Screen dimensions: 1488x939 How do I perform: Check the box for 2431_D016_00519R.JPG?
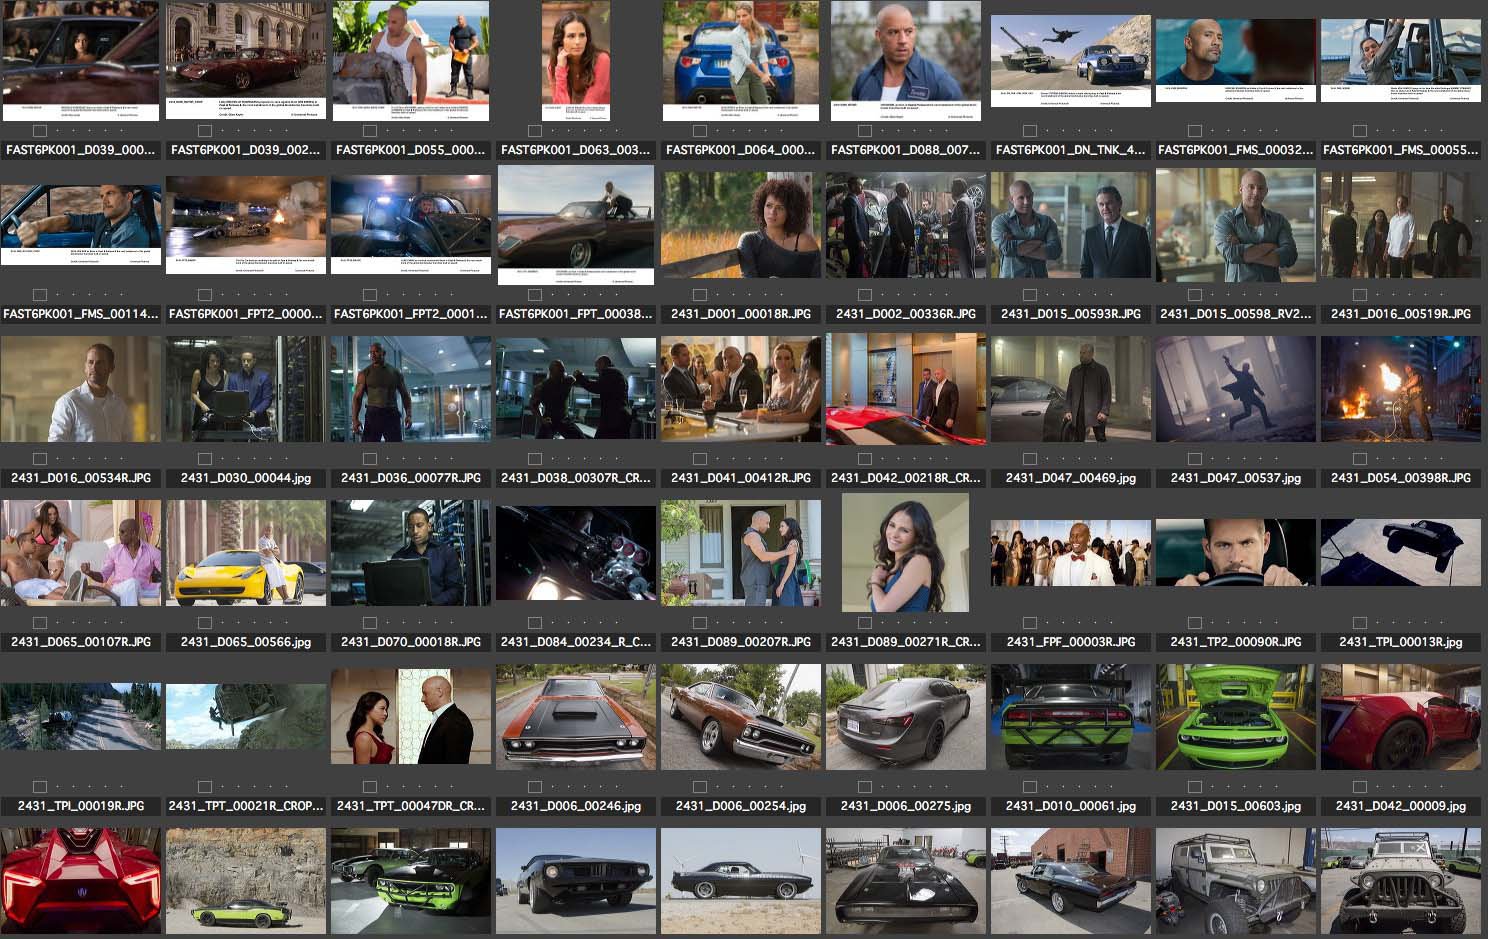pos(1360,295)
